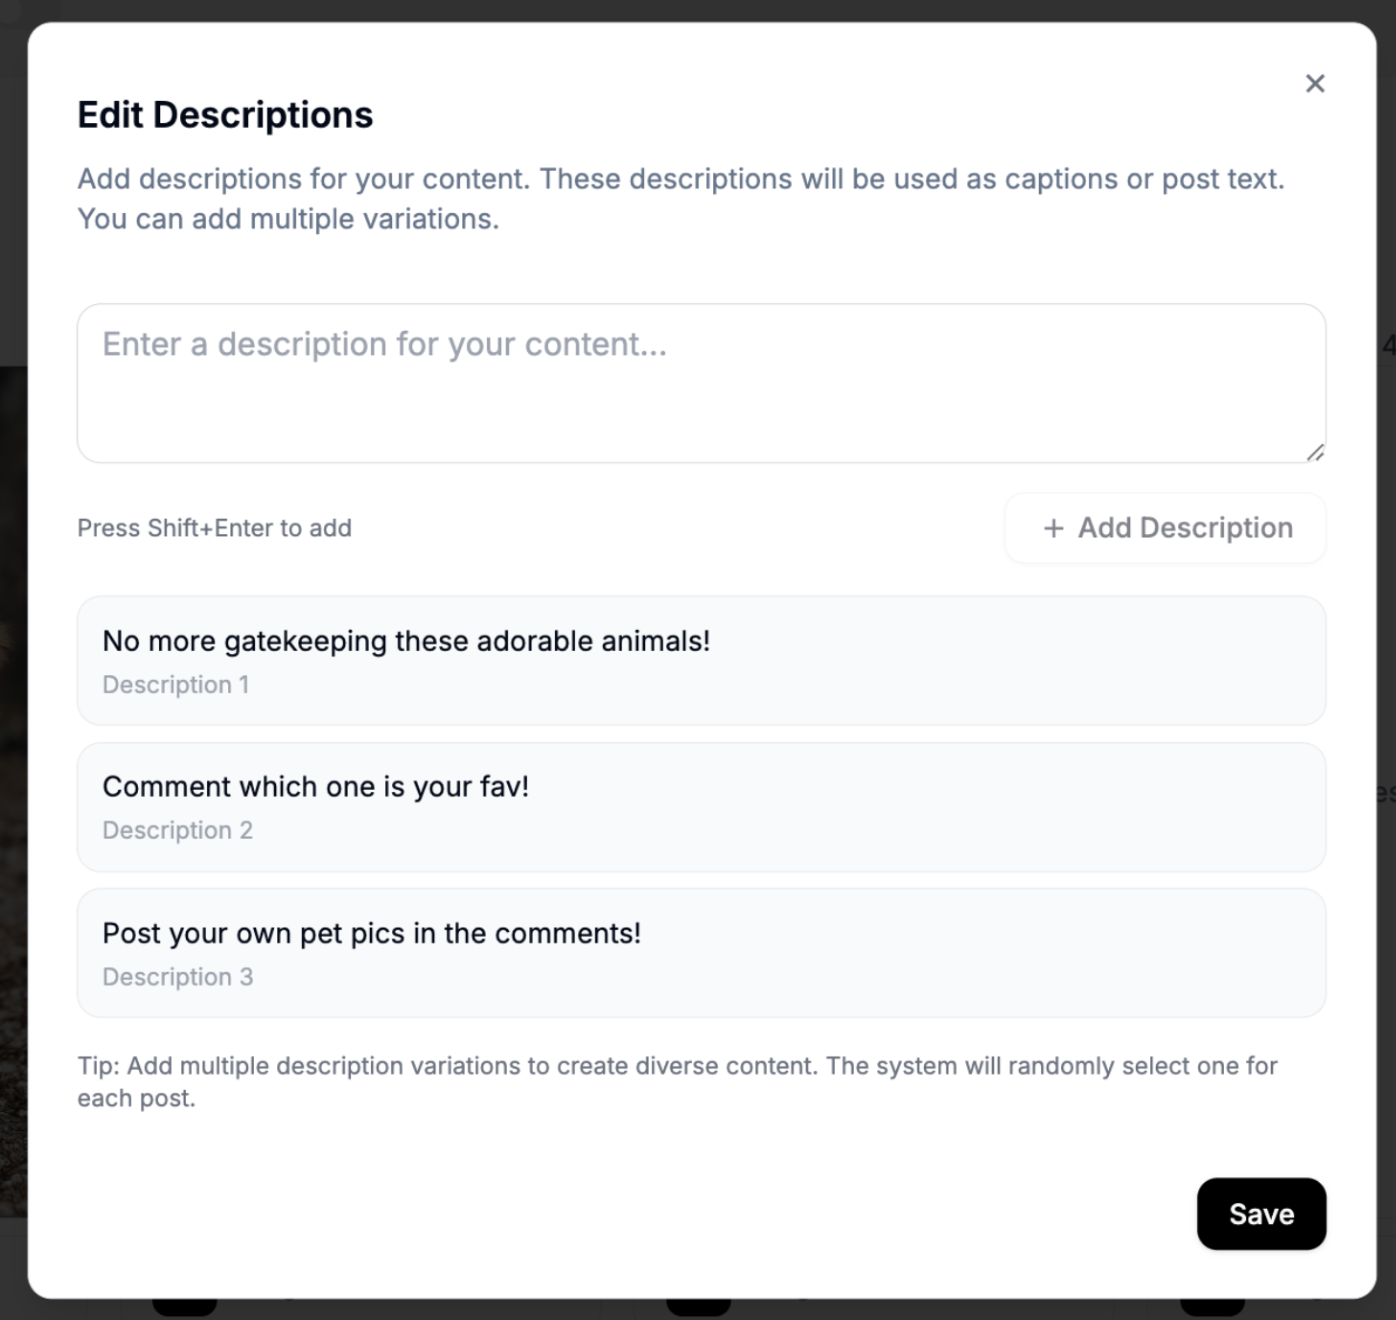Close the Edit Descriptions dialog with X
This screenshot has width=1396, height=1320.
[1315, 83]
